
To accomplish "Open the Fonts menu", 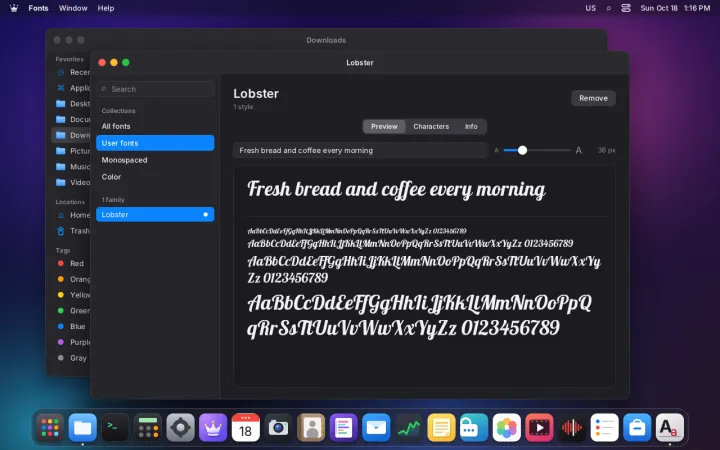I will click(38, 8).
